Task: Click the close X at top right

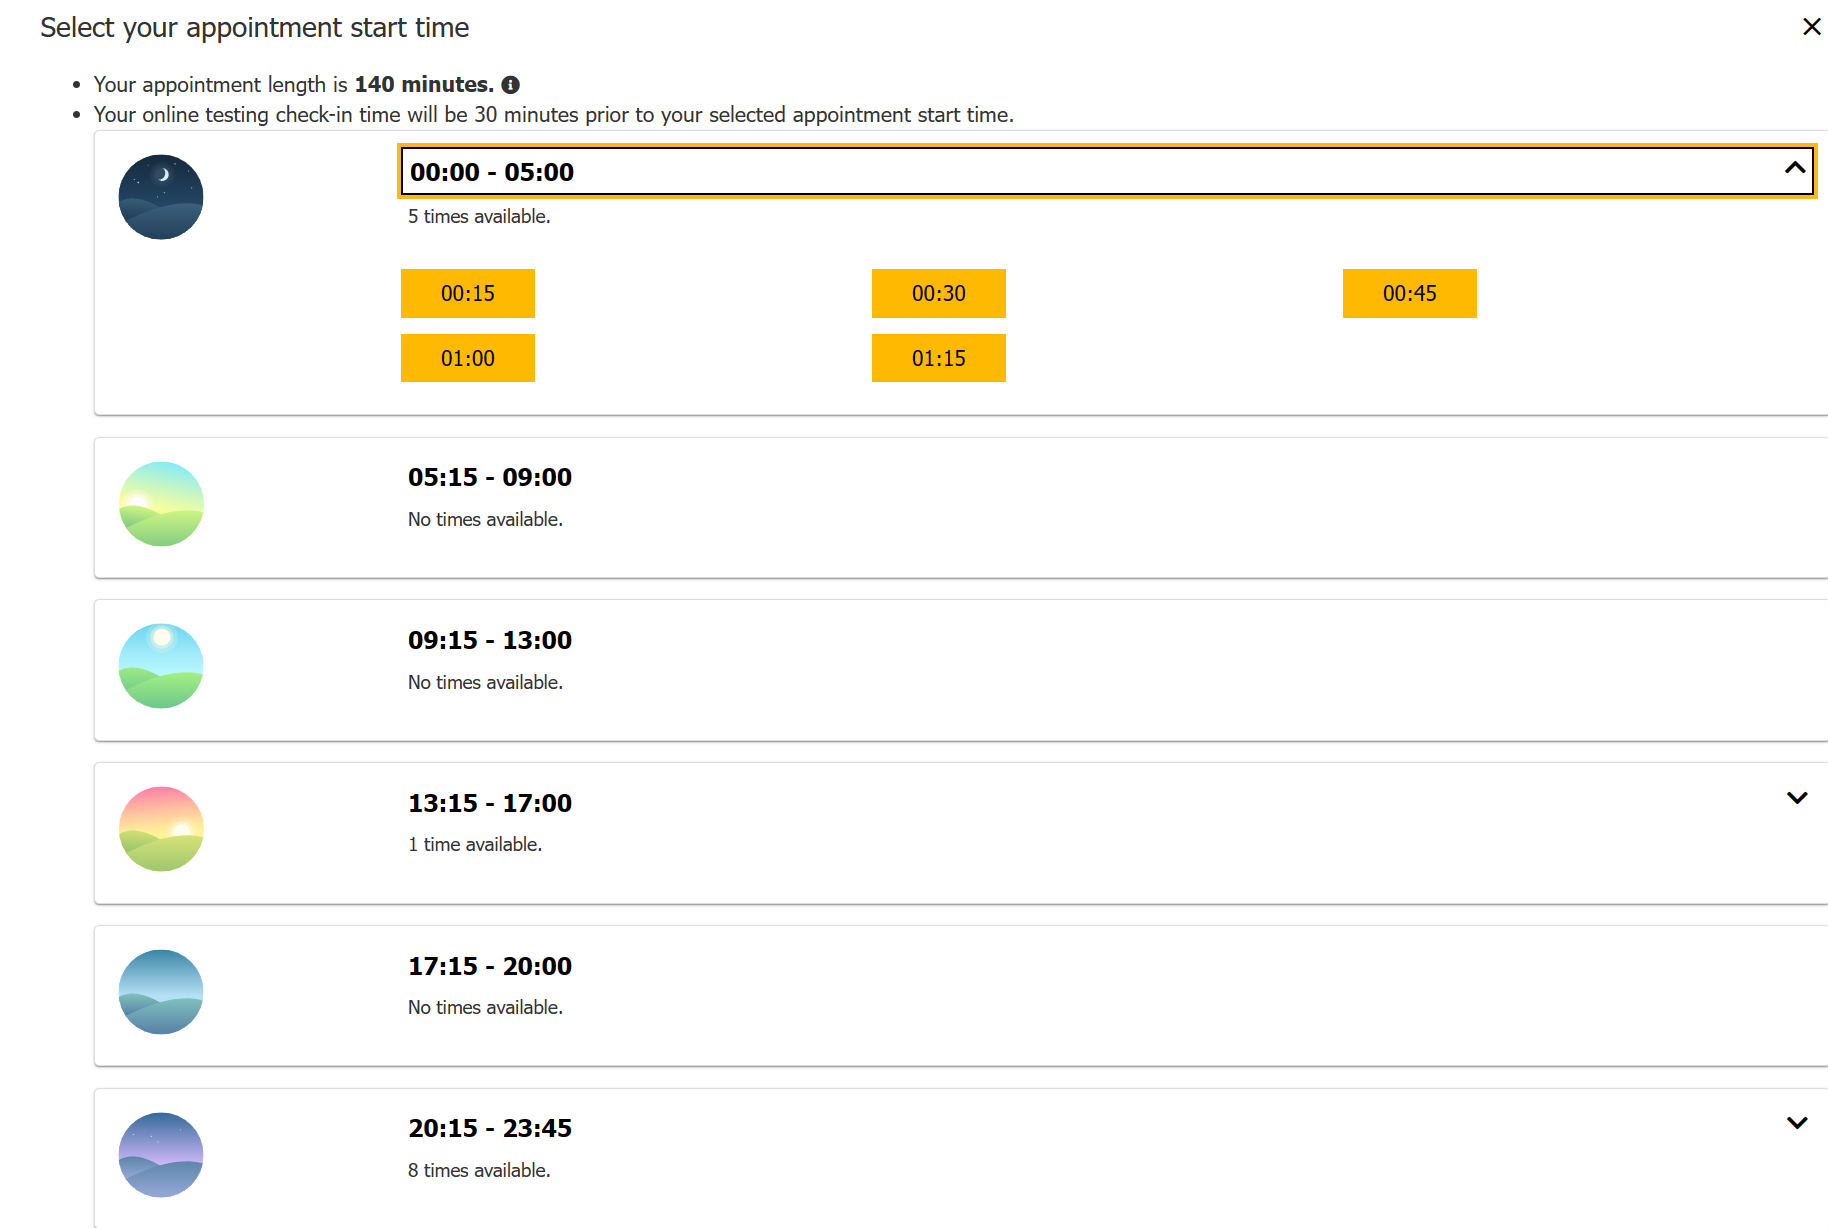Action: pos(1812,26)
